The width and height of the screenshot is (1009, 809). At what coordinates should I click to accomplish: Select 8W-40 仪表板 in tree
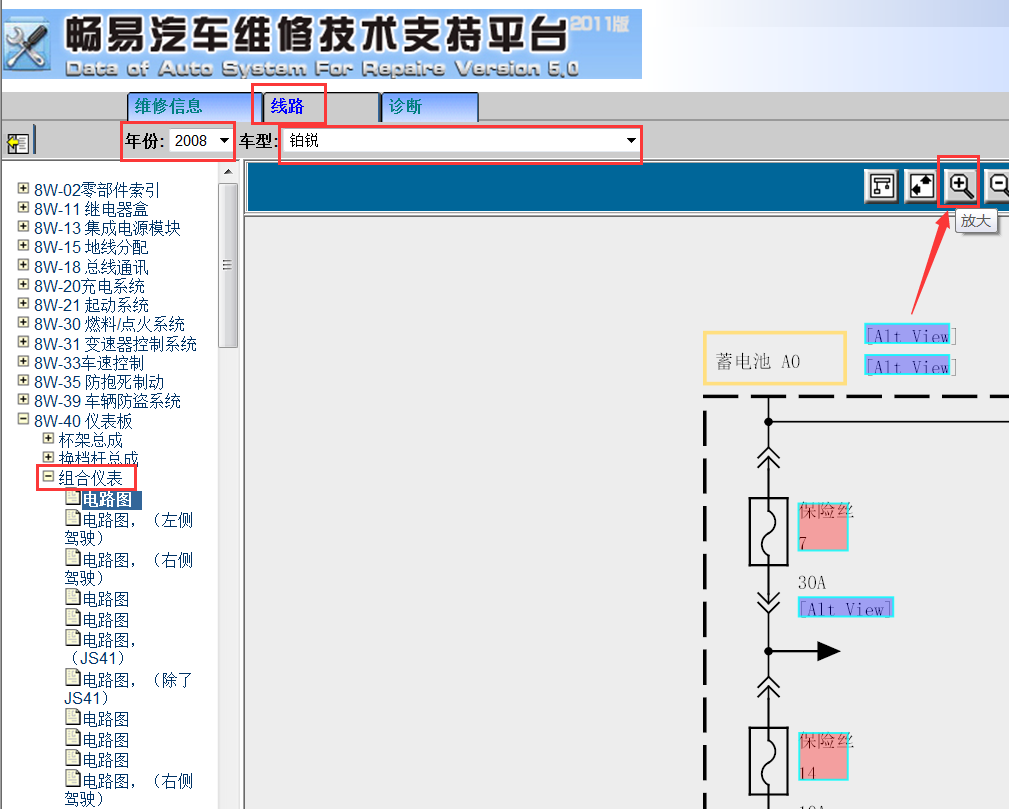pos(83,421)
